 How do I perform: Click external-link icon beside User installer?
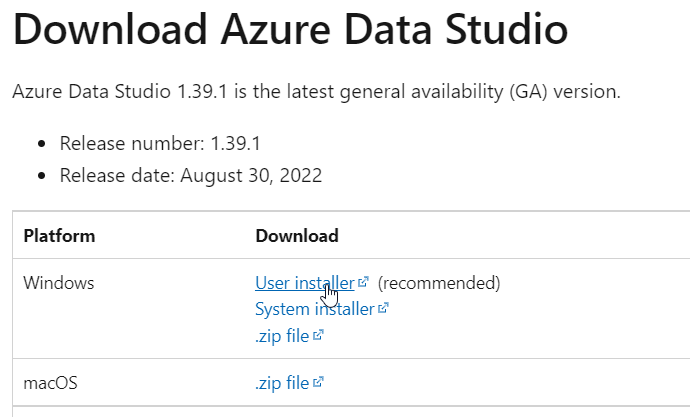363,283
